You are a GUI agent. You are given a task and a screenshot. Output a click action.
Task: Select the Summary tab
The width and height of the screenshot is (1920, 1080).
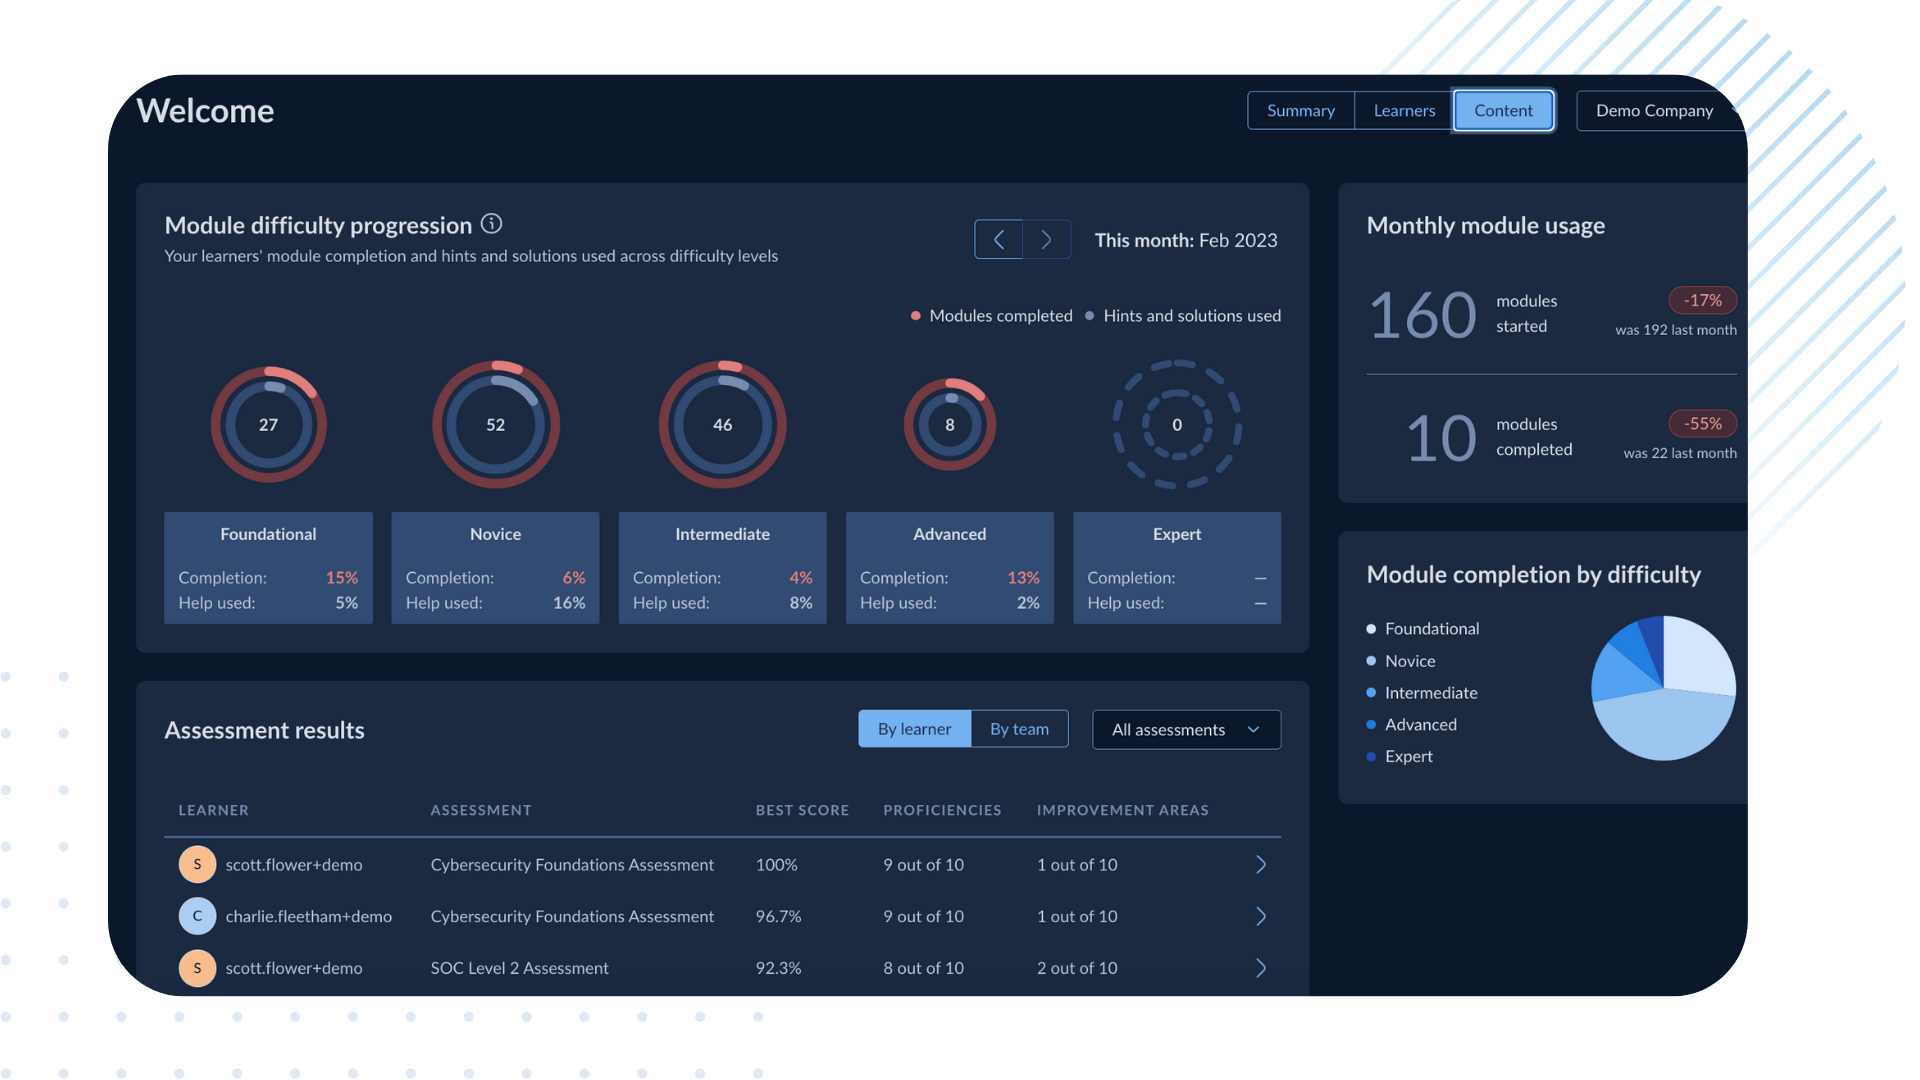click(1300, 109)
